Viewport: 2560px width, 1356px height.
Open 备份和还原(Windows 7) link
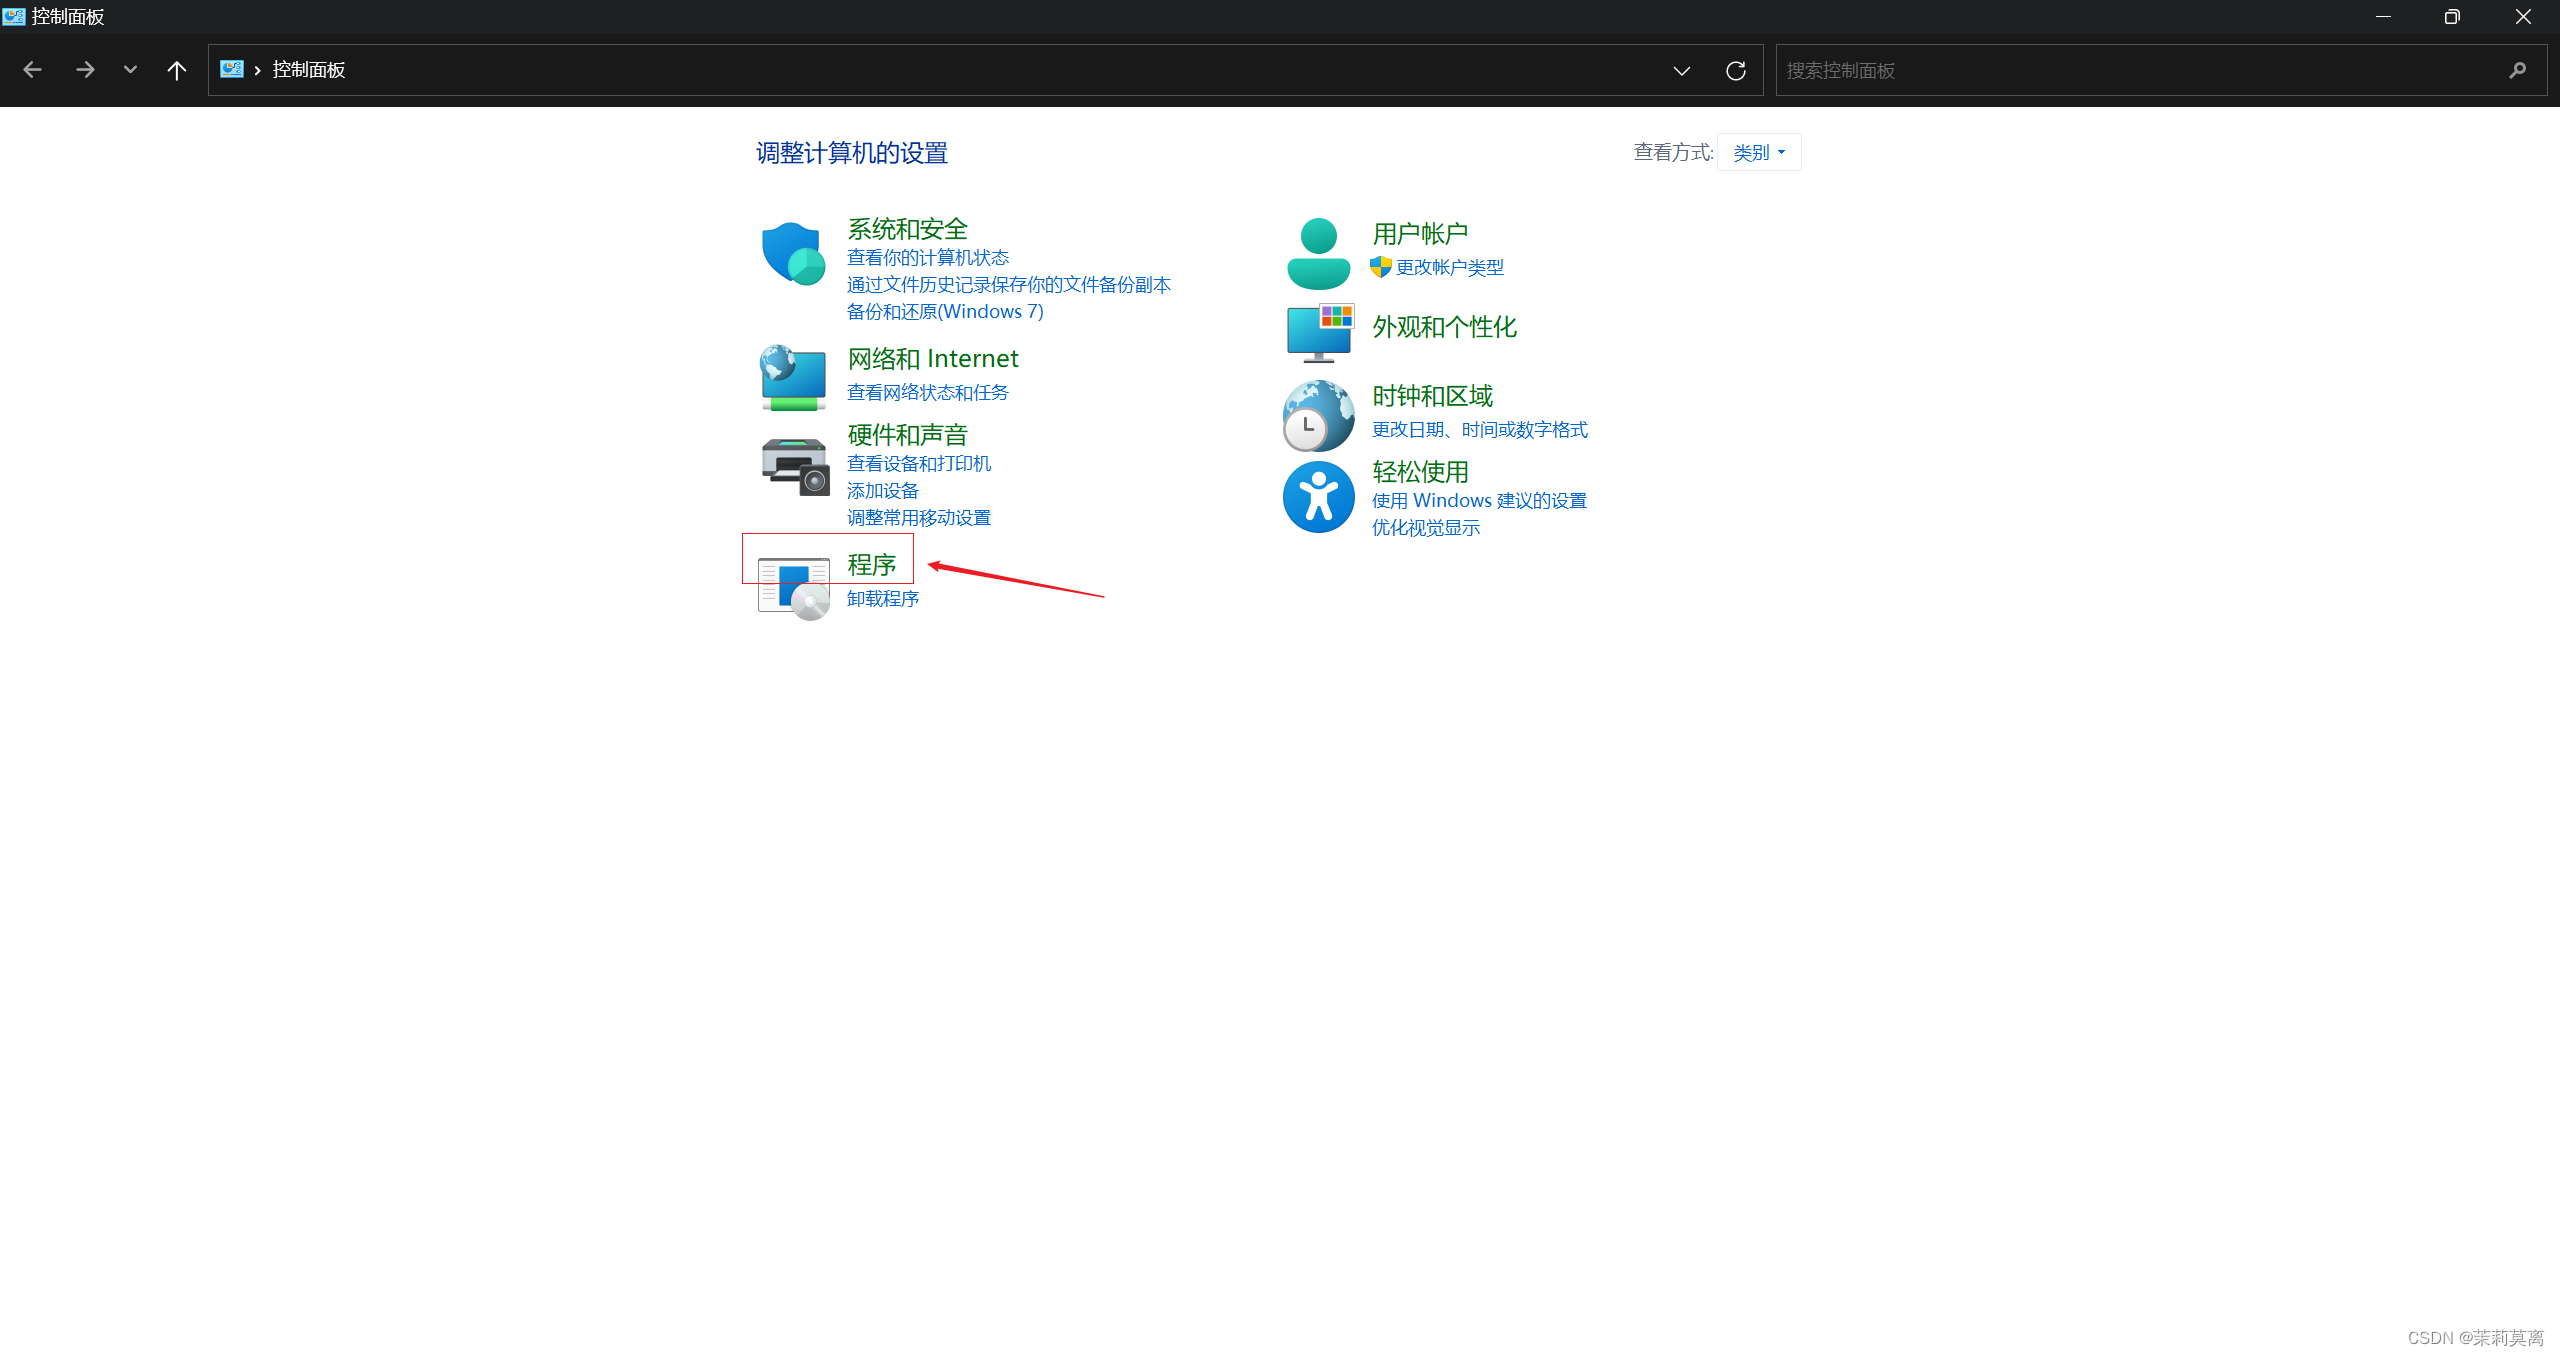pos(944,311)
